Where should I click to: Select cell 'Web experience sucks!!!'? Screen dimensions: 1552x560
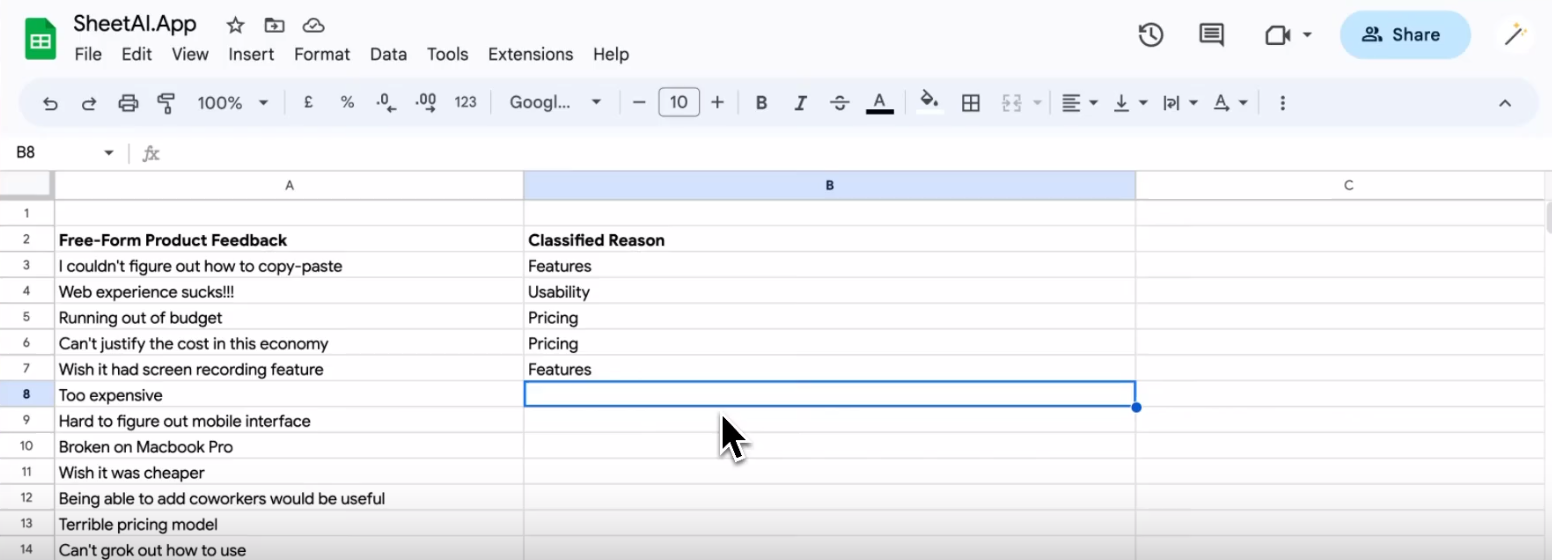coord(289,292)
